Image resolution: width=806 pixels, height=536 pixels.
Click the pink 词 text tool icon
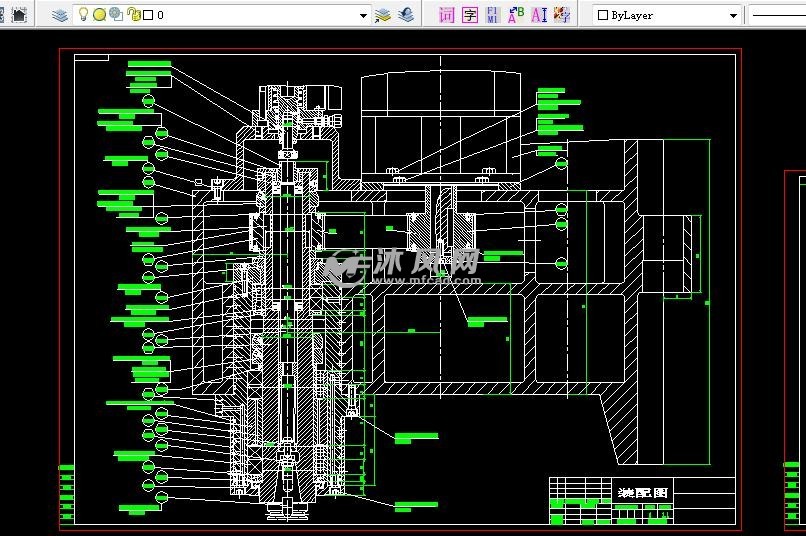[447, 15]
